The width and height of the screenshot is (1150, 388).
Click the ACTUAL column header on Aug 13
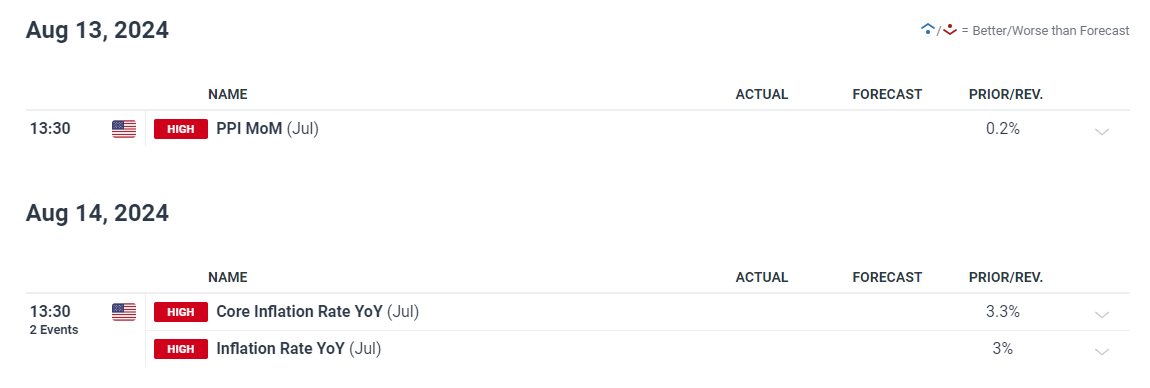(762, 95)
